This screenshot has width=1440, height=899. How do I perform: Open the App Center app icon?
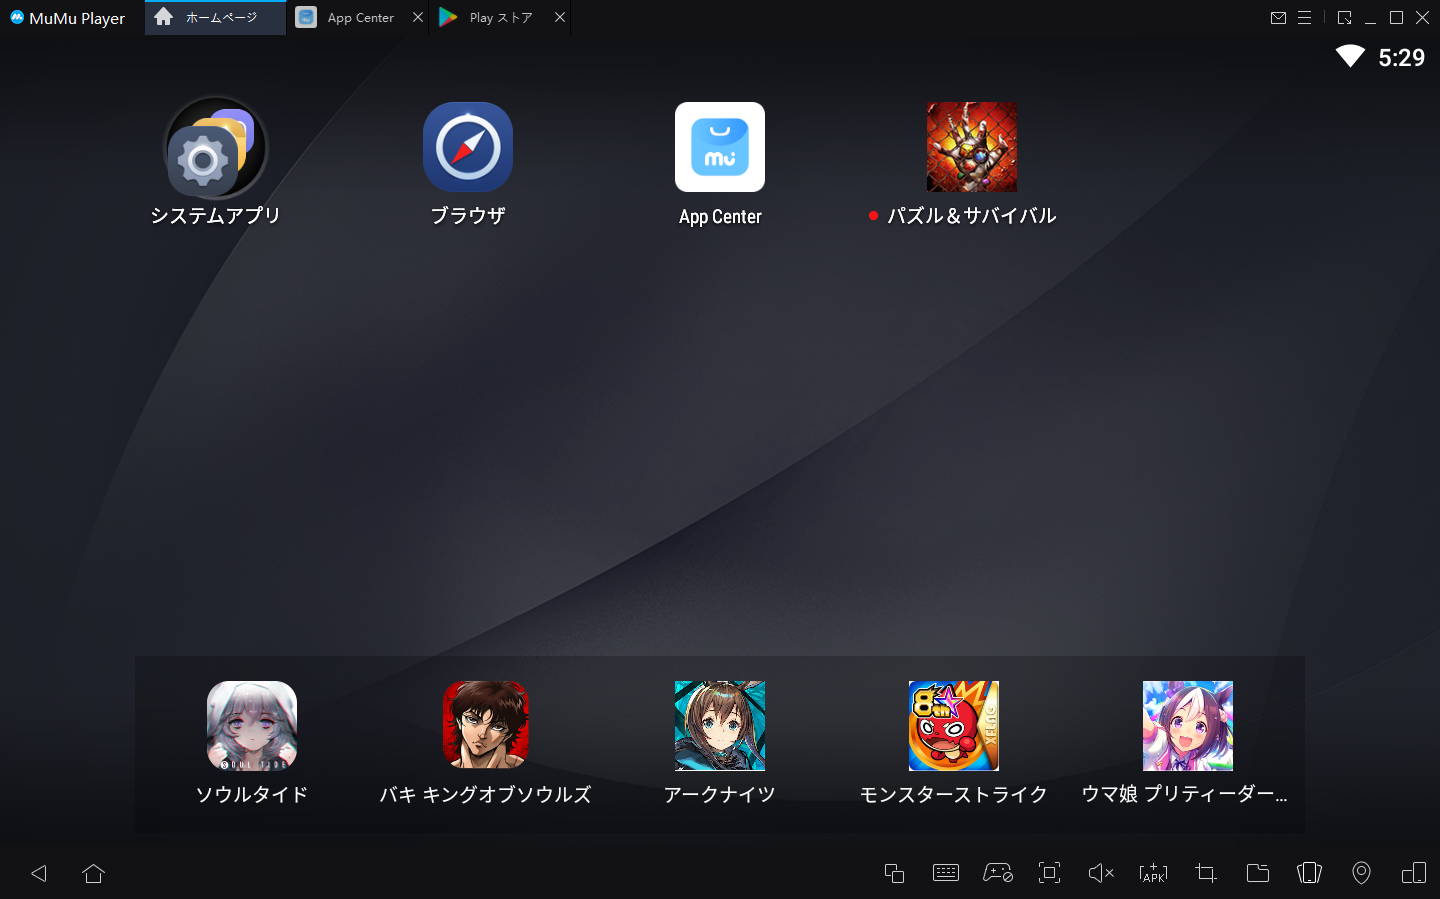coord(720,147)
